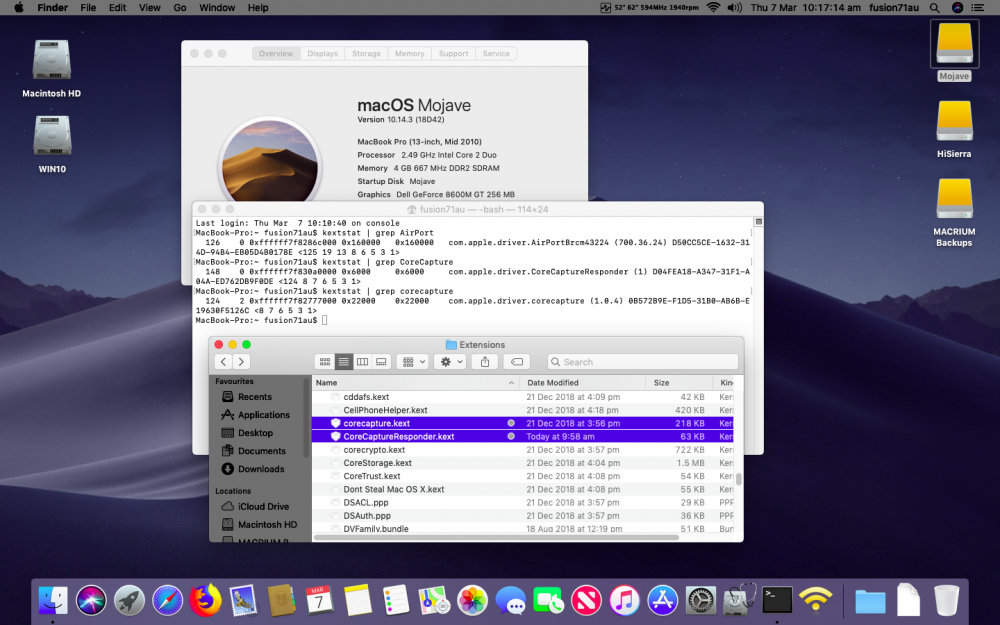This screenshot has height=625, width=1000.
Task: Switch to Storage tab in About This Mac
Action: tap(366, 54)
